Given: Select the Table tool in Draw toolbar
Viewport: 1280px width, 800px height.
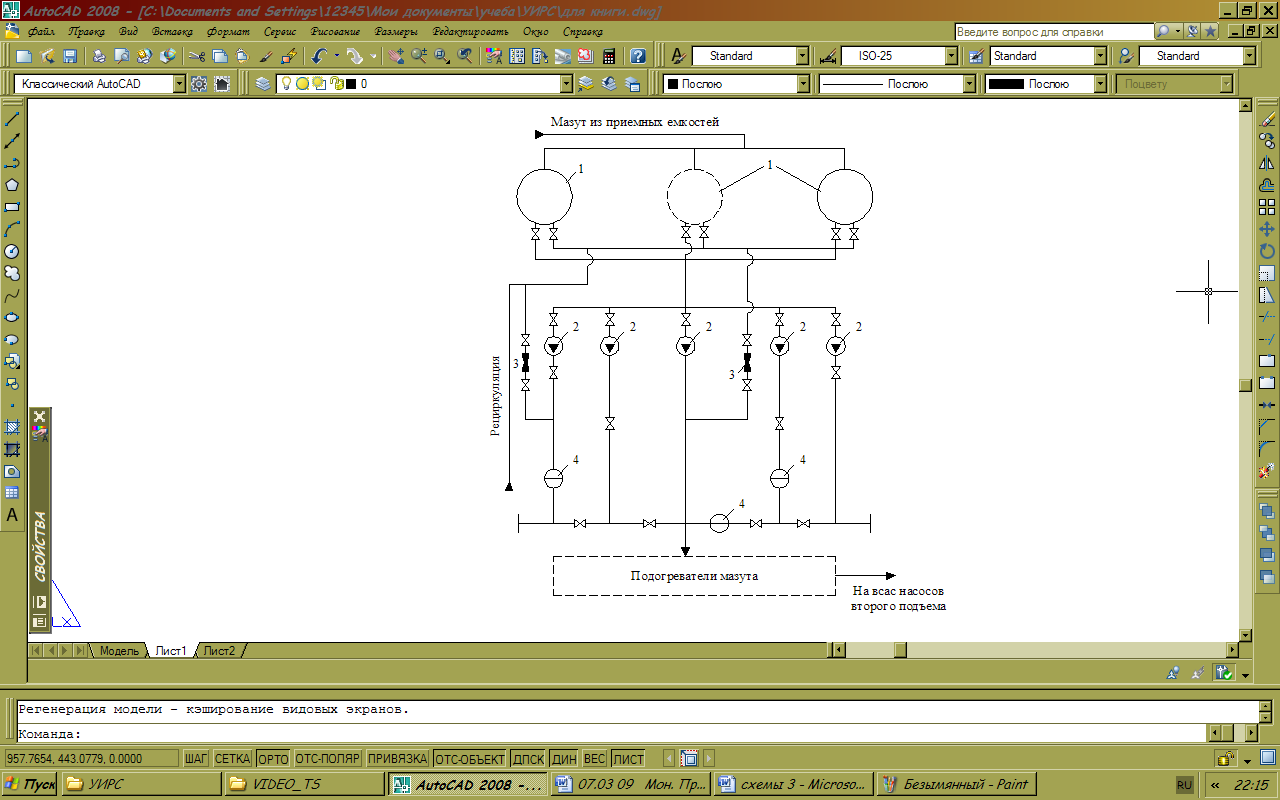Looking at the screenshot, I should (x=13, y=493).
